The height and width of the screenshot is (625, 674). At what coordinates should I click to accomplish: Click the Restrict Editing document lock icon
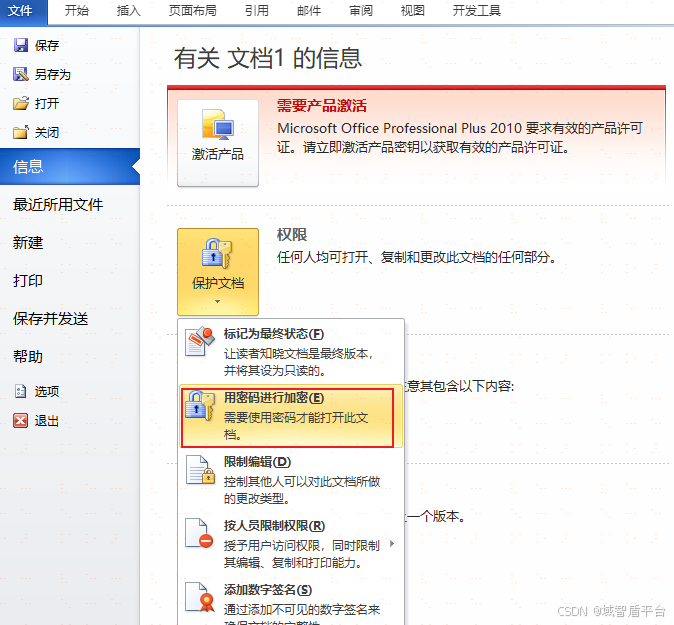tap(200, 469)
